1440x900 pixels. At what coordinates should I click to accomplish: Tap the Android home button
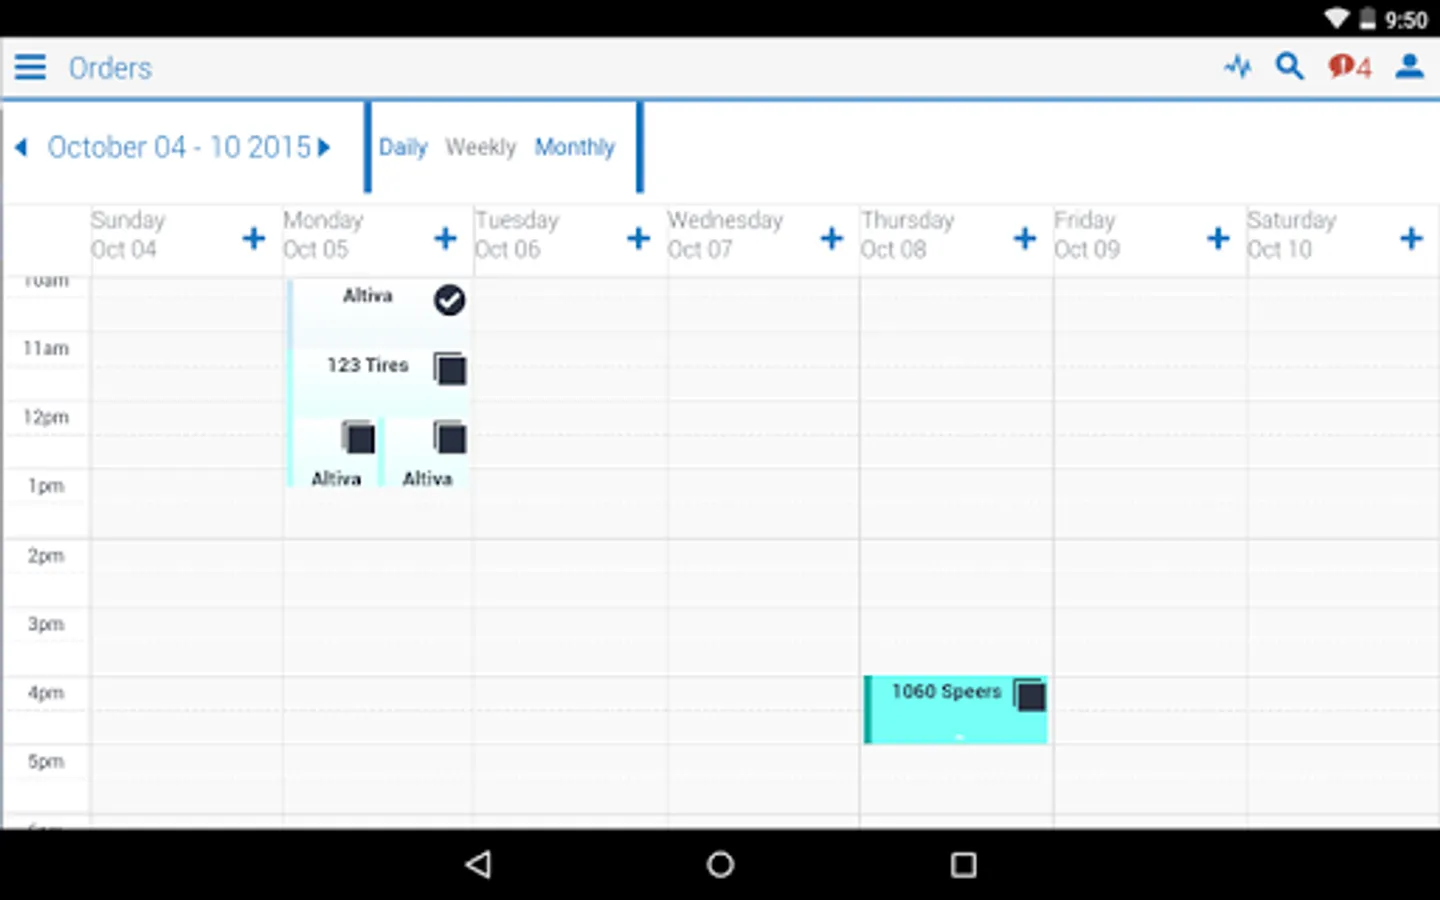720,864
